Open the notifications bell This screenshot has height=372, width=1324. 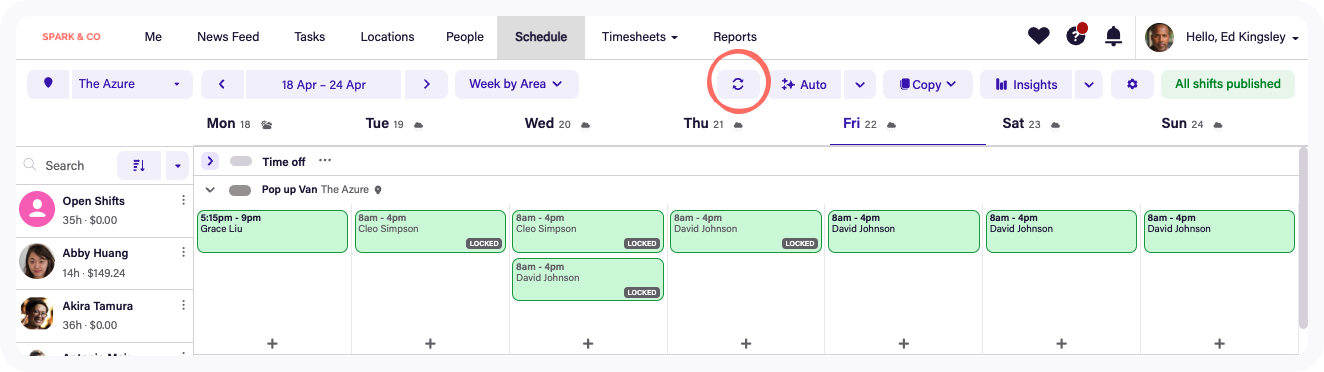(x=1113, y=36)
